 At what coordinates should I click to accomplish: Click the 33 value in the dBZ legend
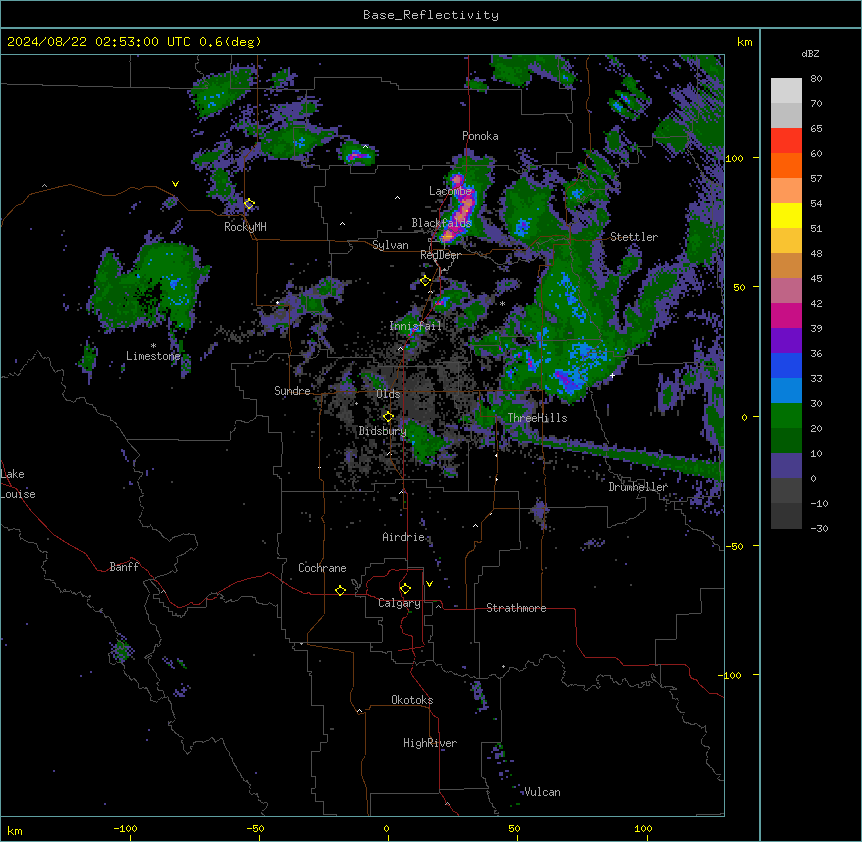click(x=816, y=378)
